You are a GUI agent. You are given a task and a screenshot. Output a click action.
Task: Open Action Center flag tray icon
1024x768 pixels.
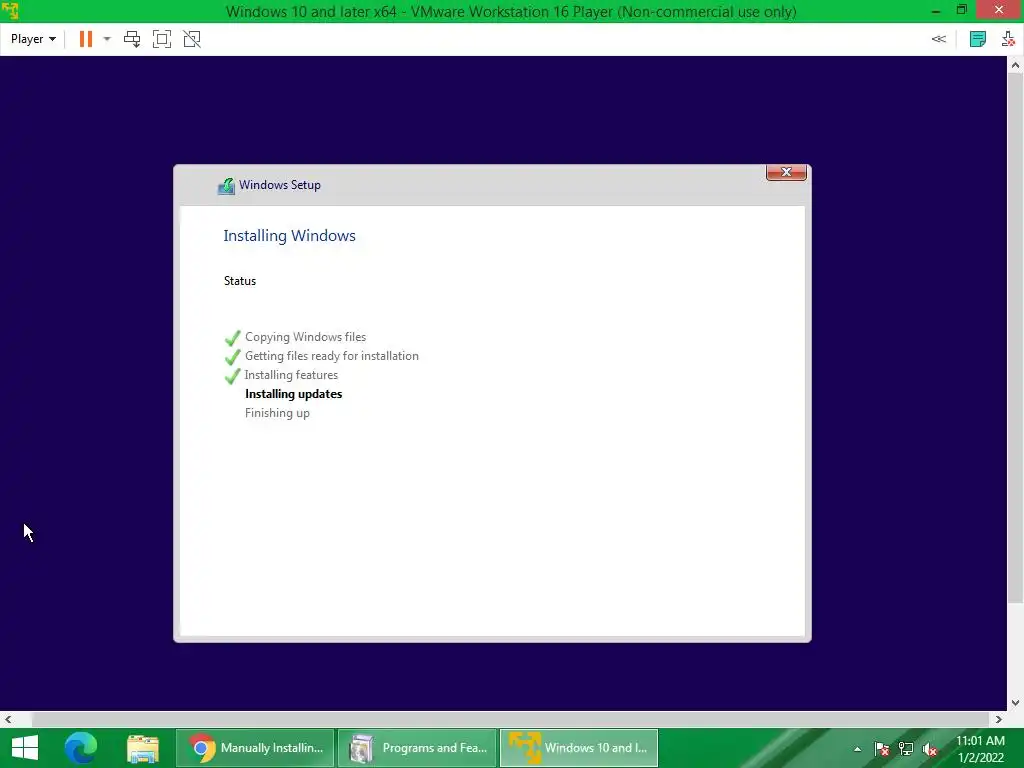pos(882,749)
